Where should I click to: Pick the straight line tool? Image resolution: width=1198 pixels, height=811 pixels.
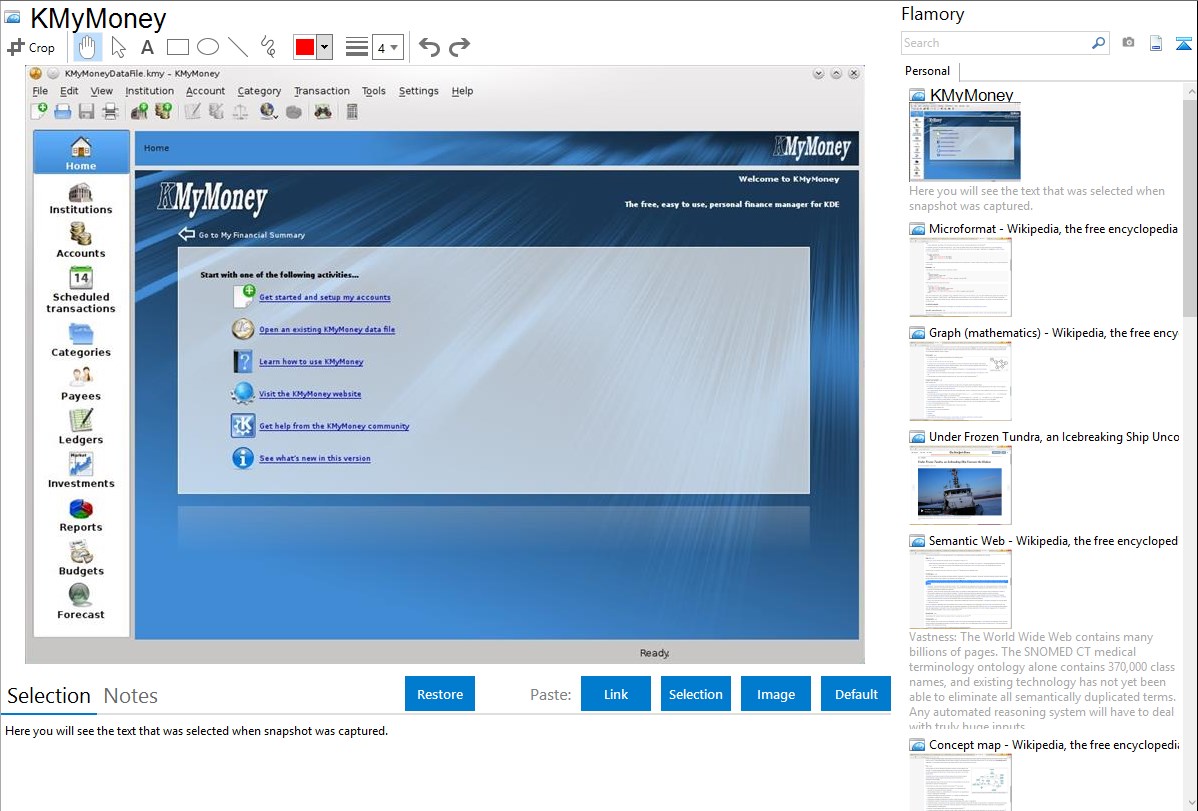pyautogui.click(x=238, y=47)
